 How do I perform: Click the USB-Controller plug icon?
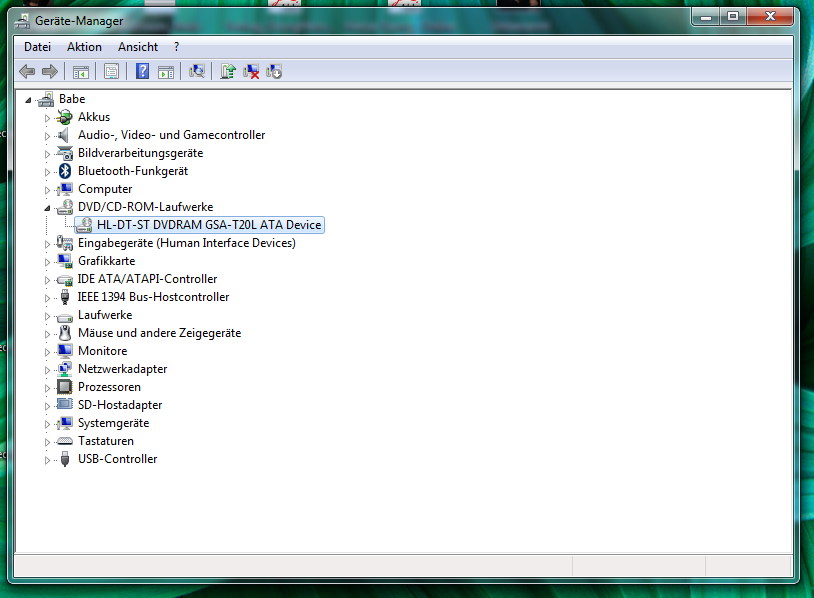click(x=65, y=459)
